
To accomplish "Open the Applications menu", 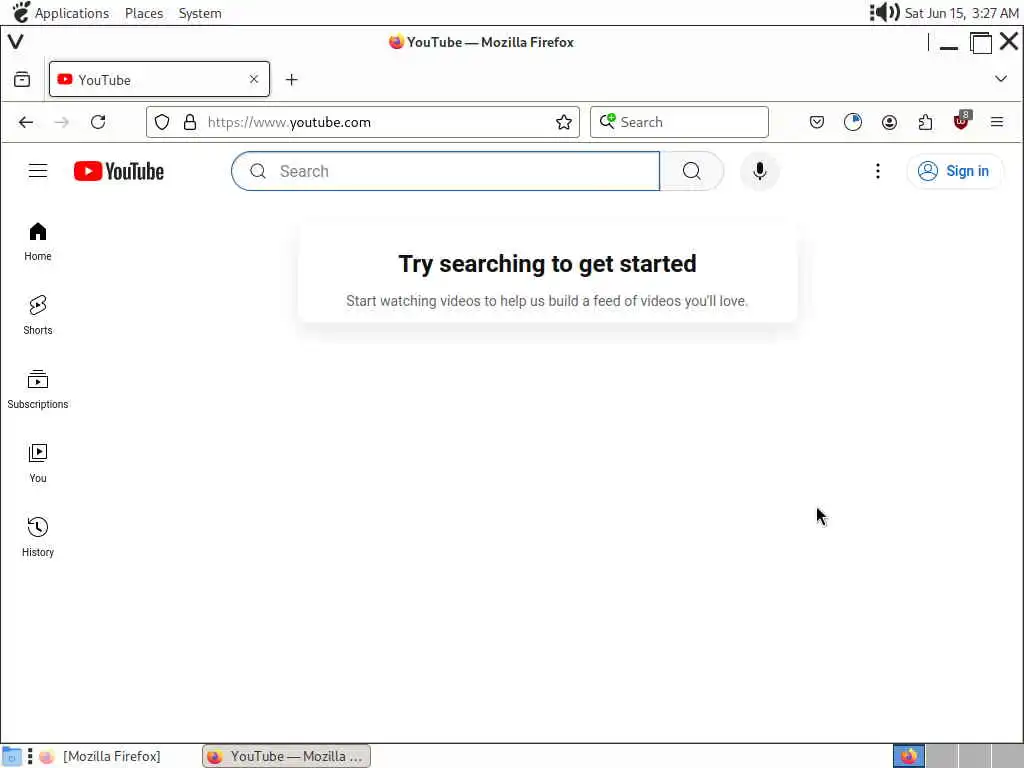I will point(71,13).
